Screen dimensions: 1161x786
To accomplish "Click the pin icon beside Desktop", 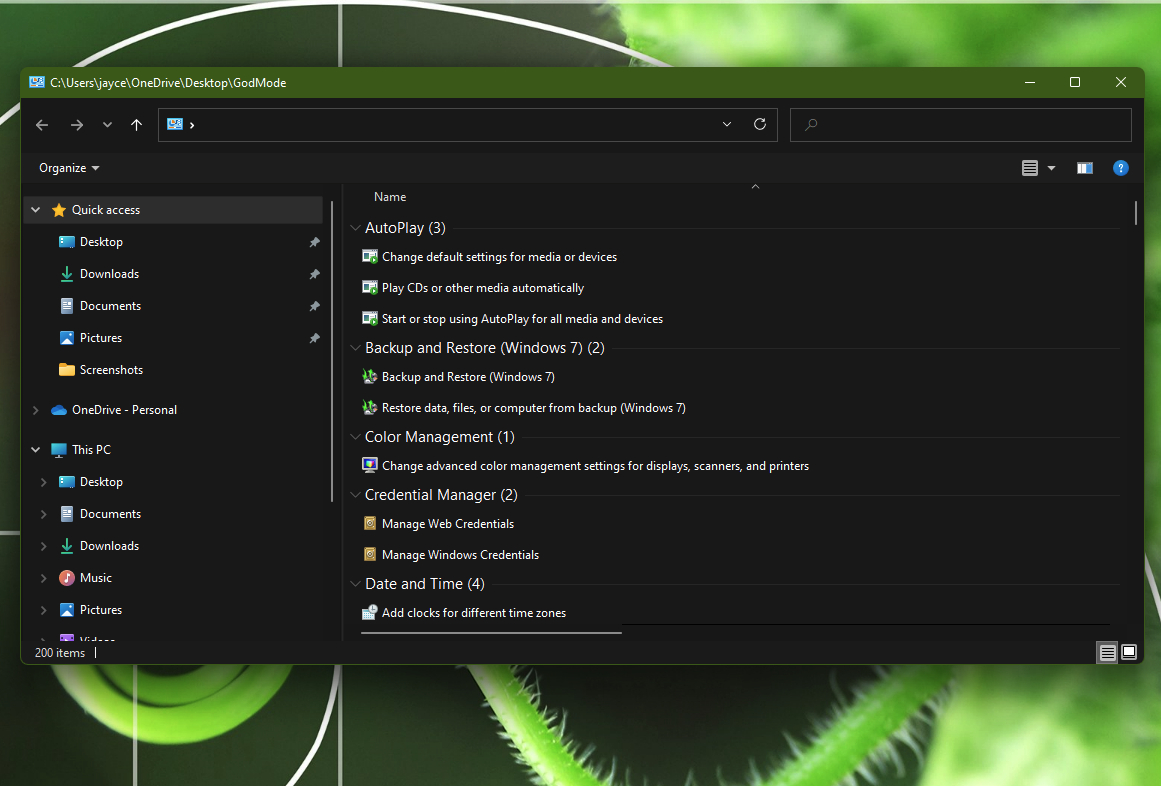I will (x=315, y=242).
